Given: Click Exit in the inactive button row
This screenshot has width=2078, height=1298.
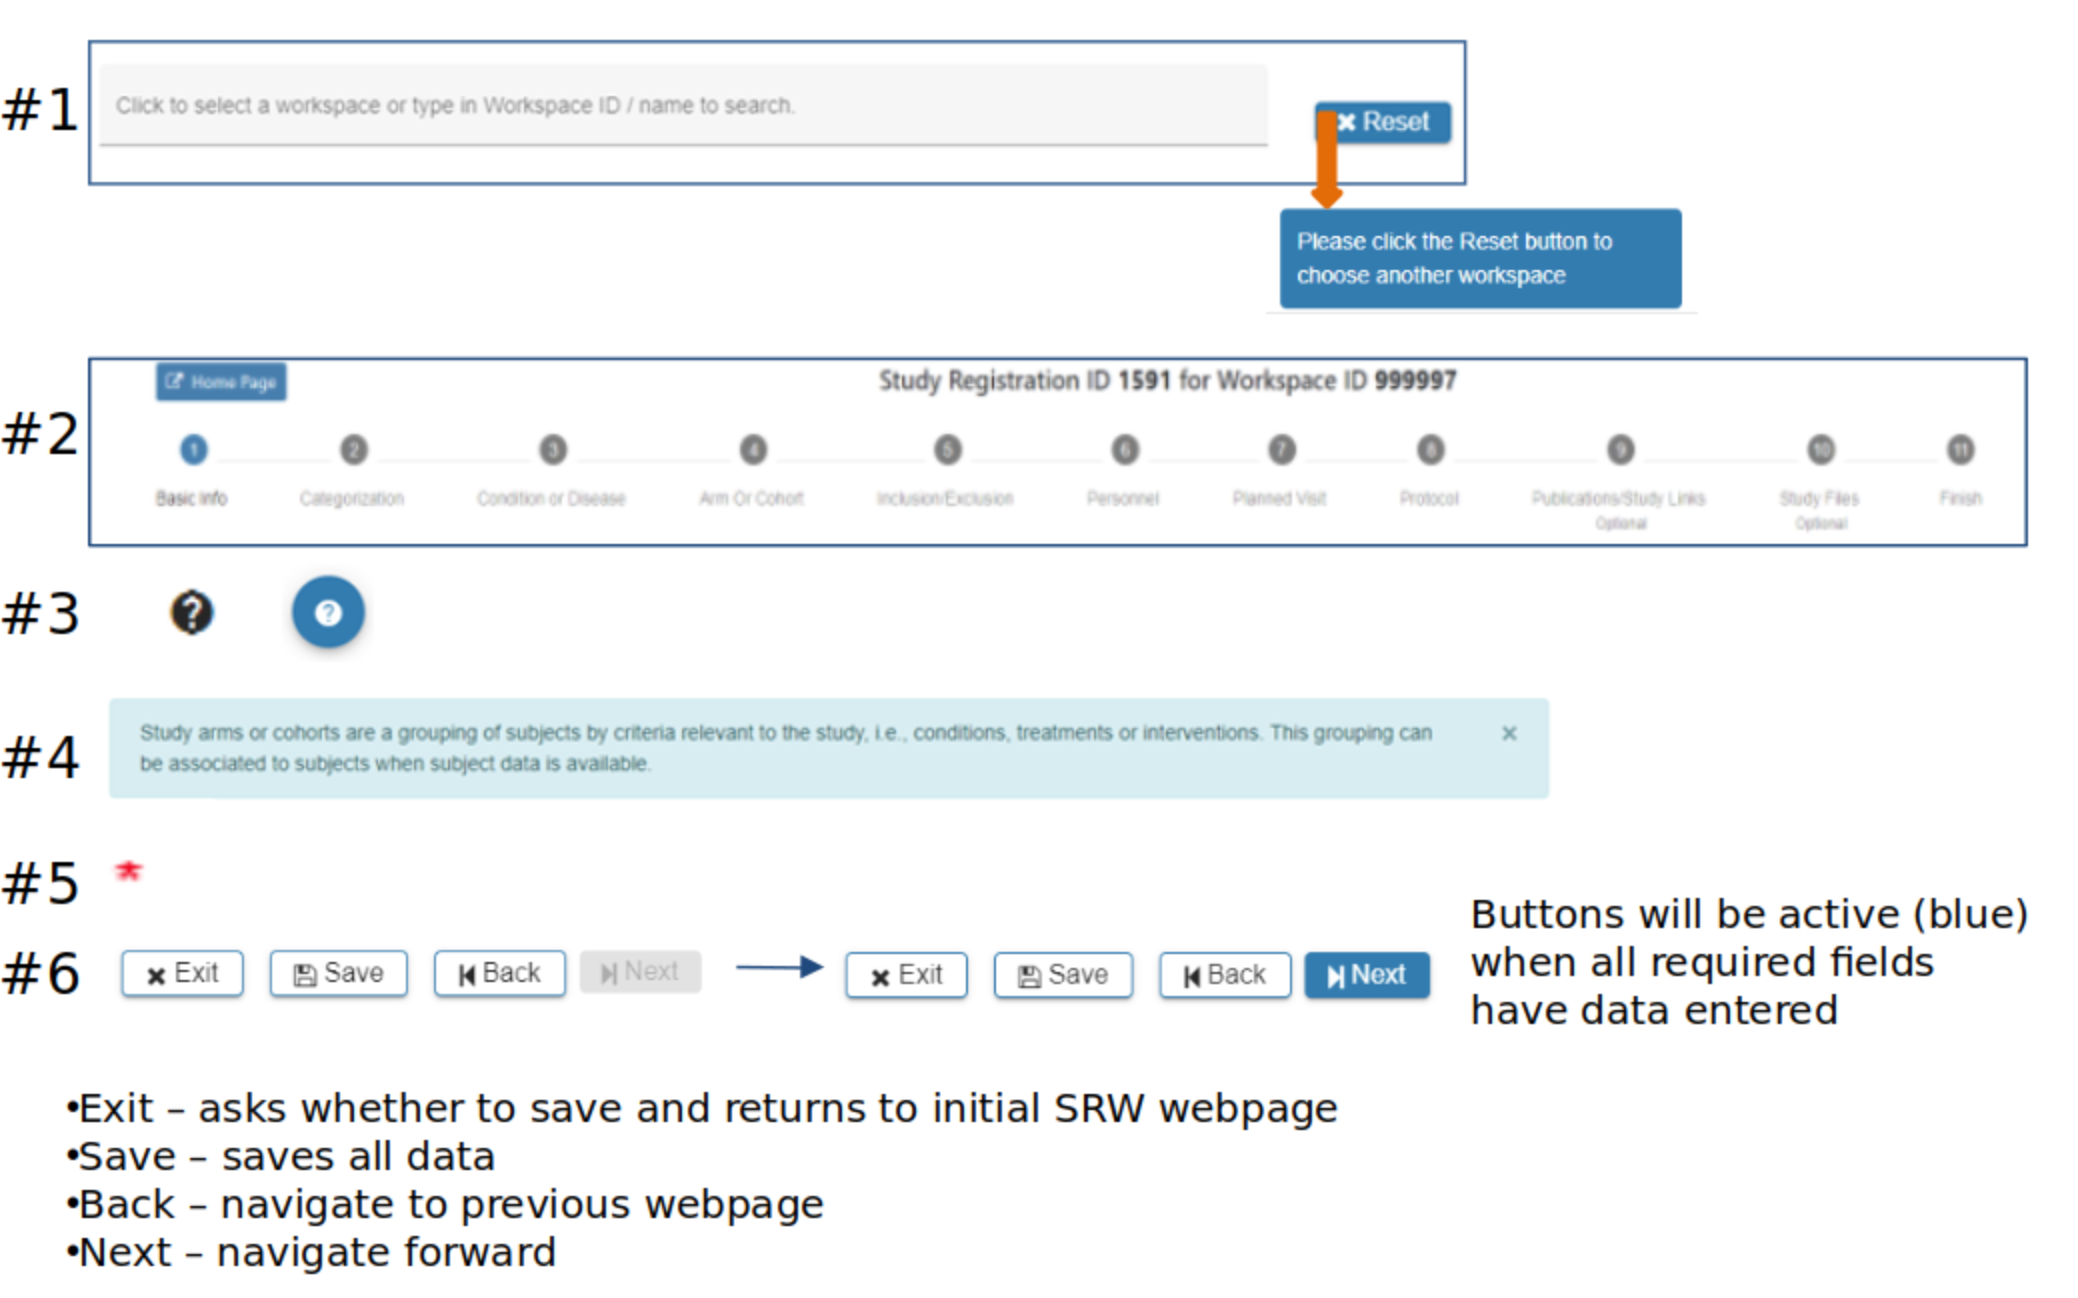Looking at the screenshot, I should coord(182,973).
